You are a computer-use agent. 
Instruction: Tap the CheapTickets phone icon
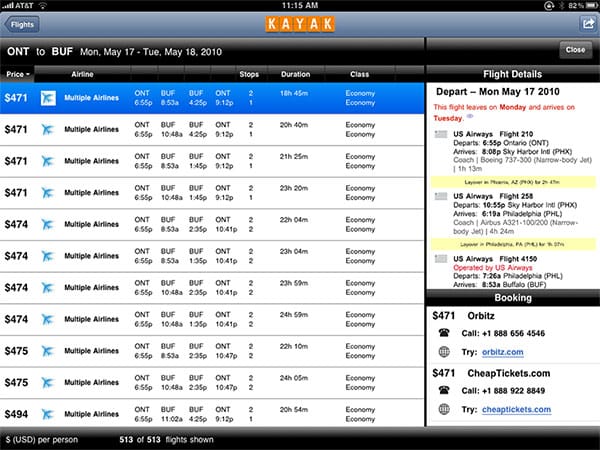[x=444, y=390]
